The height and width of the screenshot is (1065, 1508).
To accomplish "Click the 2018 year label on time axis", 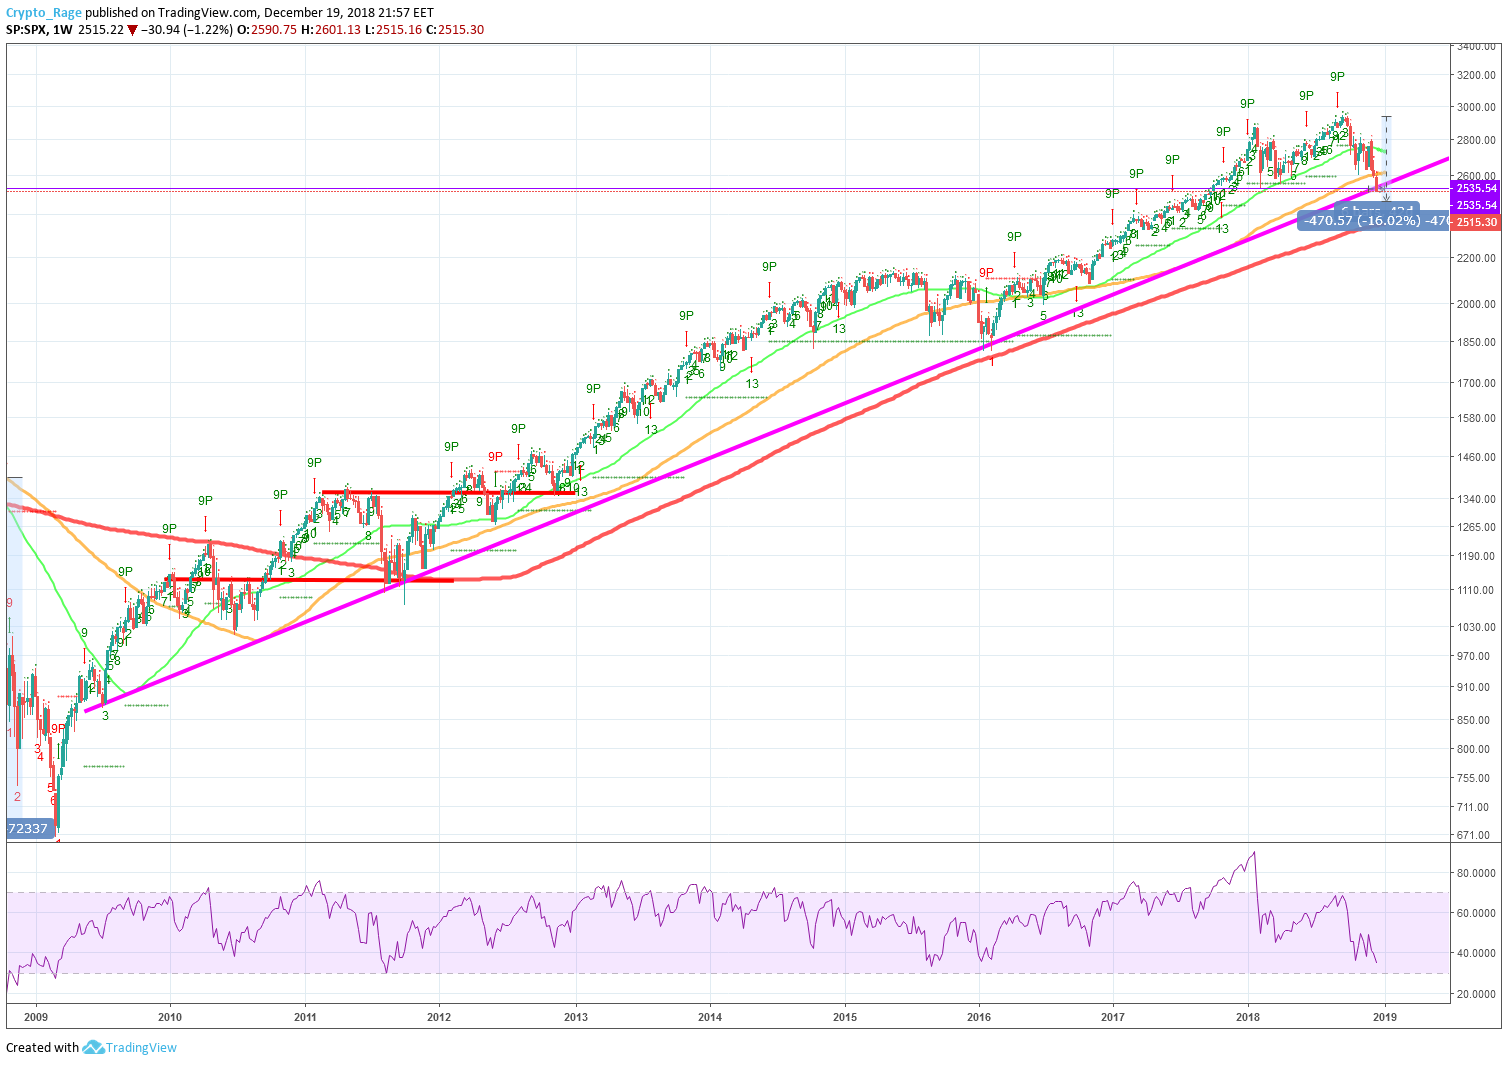I will click(x=1248, y=1017).
